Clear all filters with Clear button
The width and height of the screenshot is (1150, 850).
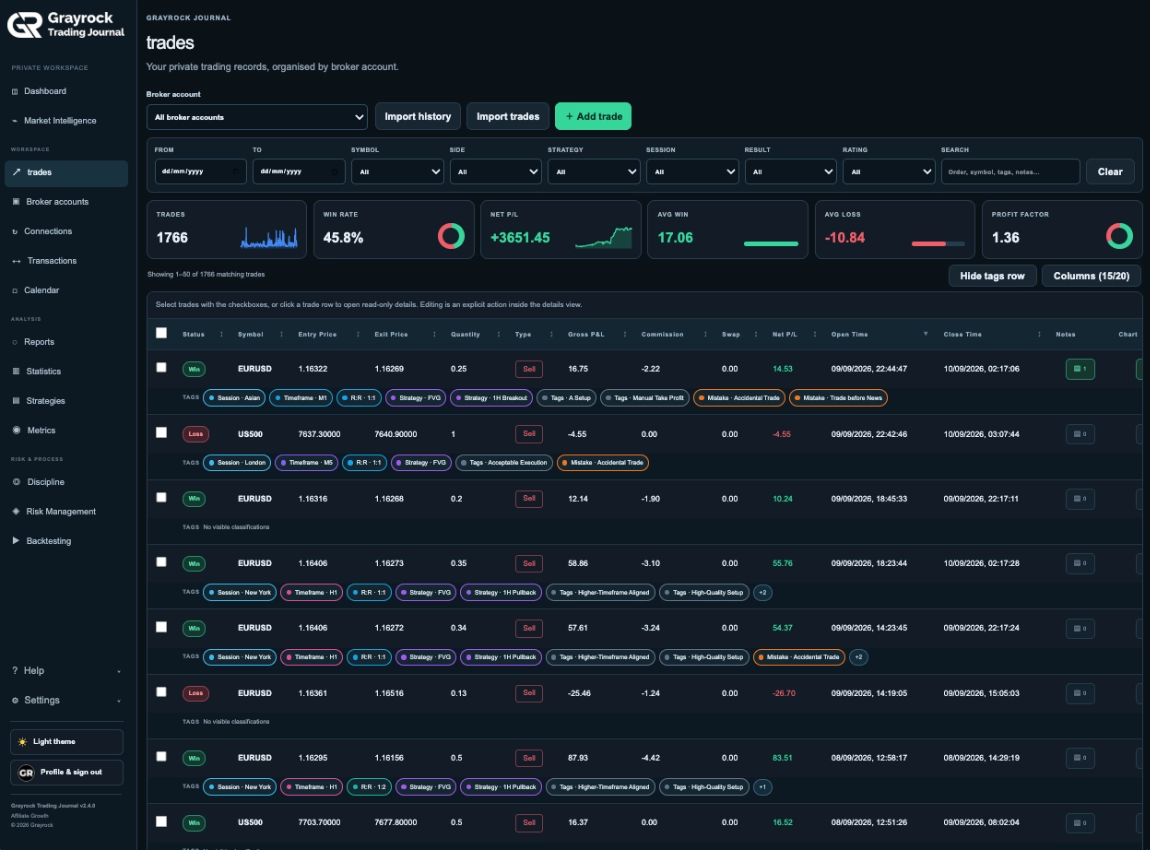1110,172
